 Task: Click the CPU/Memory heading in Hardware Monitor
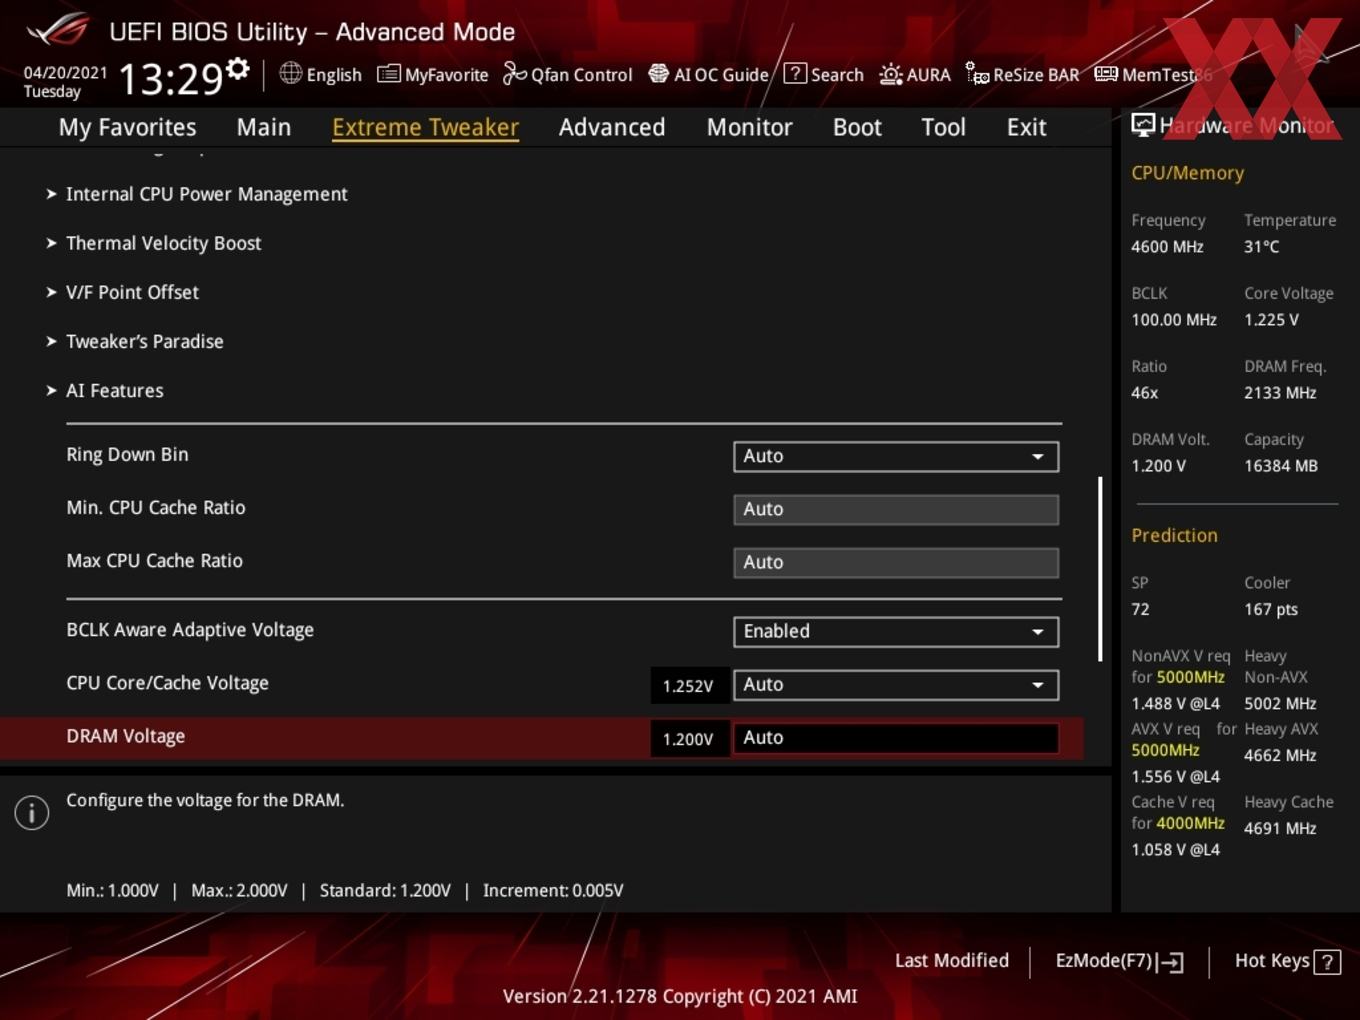click(x=1187, y=173)
